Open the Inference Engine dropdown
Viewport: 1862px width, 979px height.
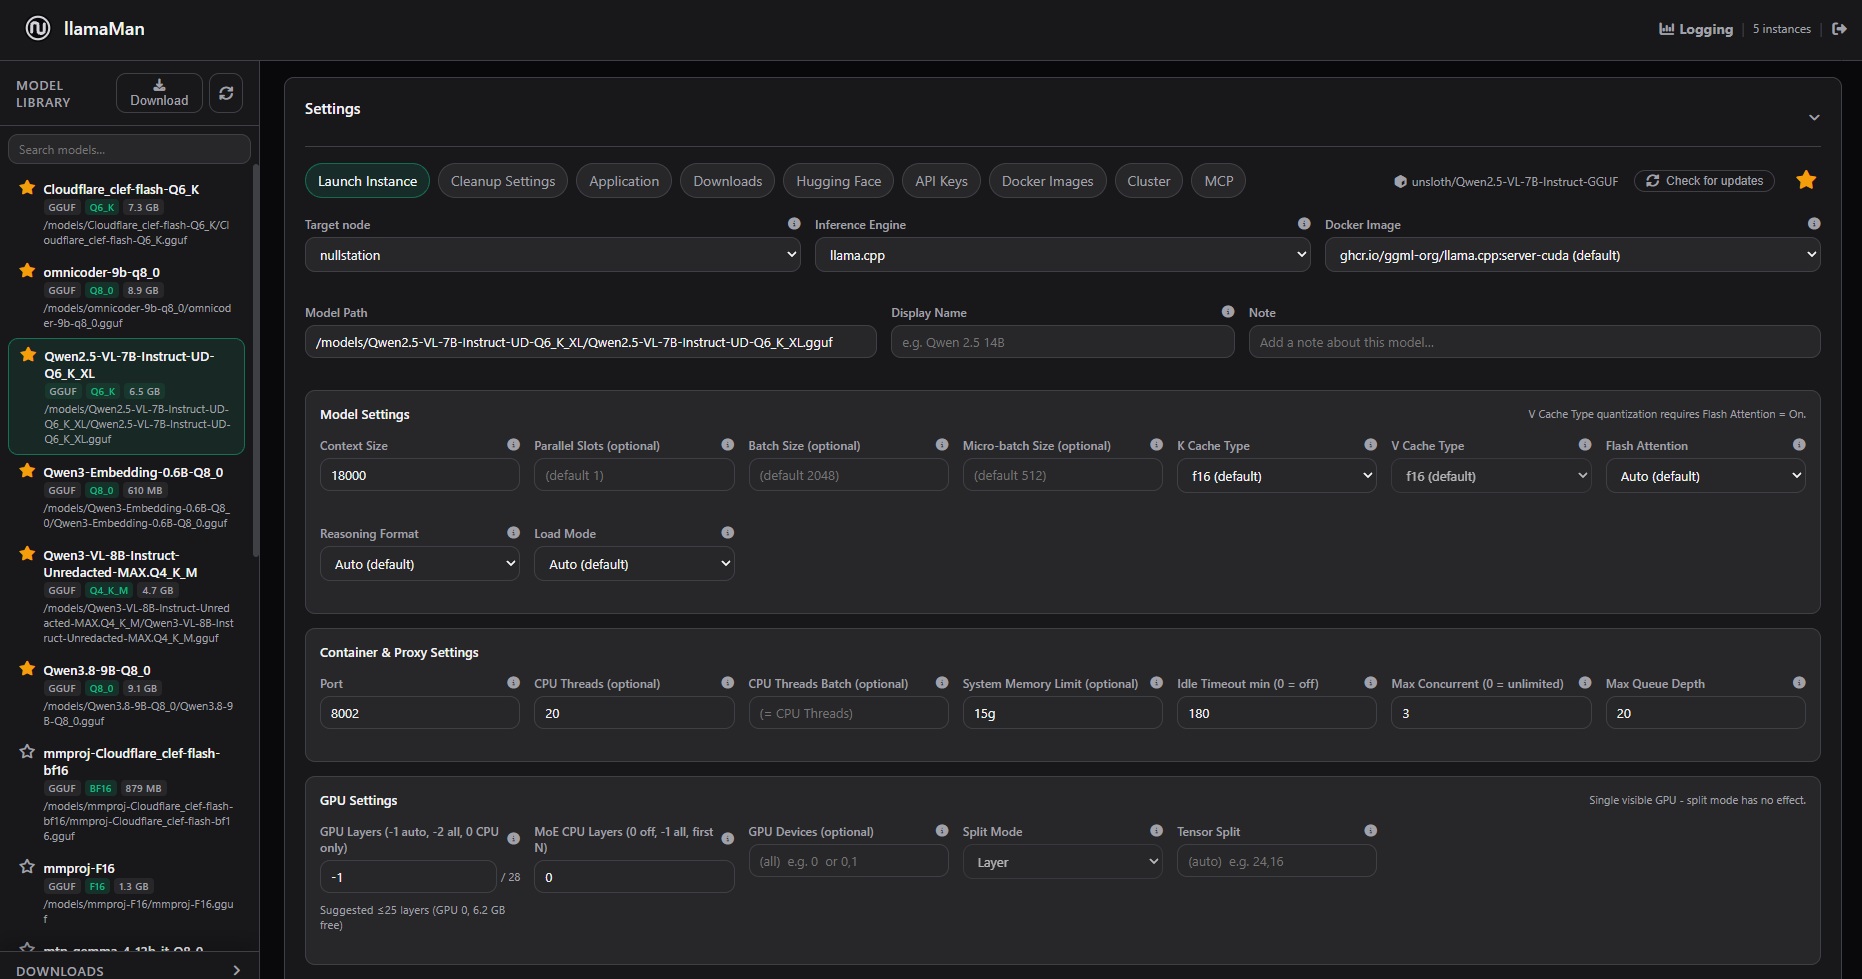click(x=1062, y=255)
